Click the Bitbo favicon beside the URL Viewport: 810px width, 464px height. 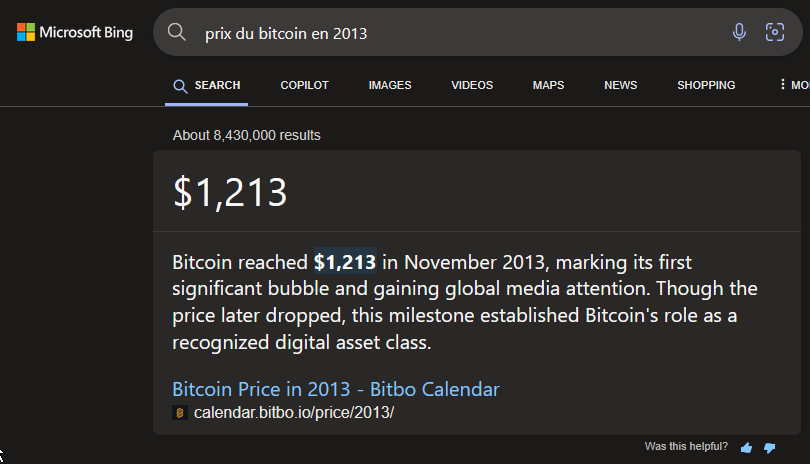click(x=180, y=413)
